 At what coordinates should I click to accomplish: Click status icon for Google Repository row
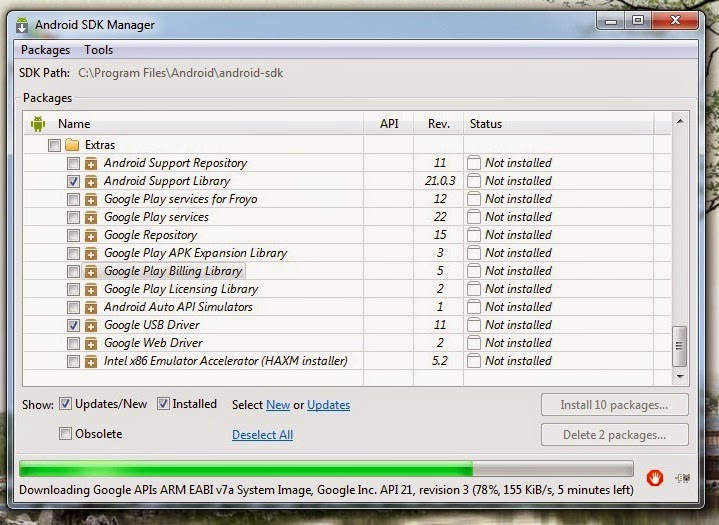click(x=474, y=235)
